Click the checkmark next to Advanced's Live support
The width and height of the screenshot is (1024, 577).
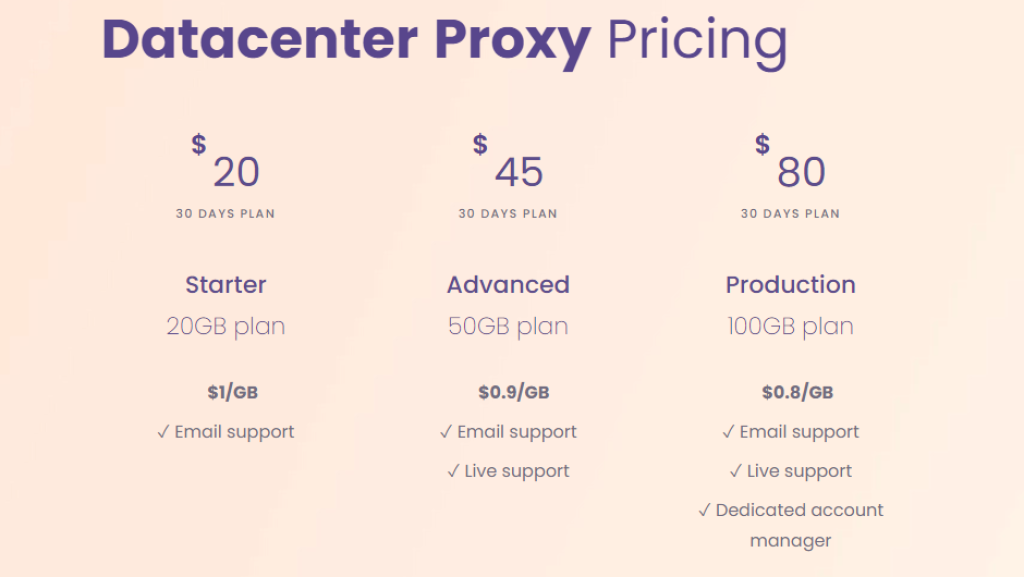[453, 471]
